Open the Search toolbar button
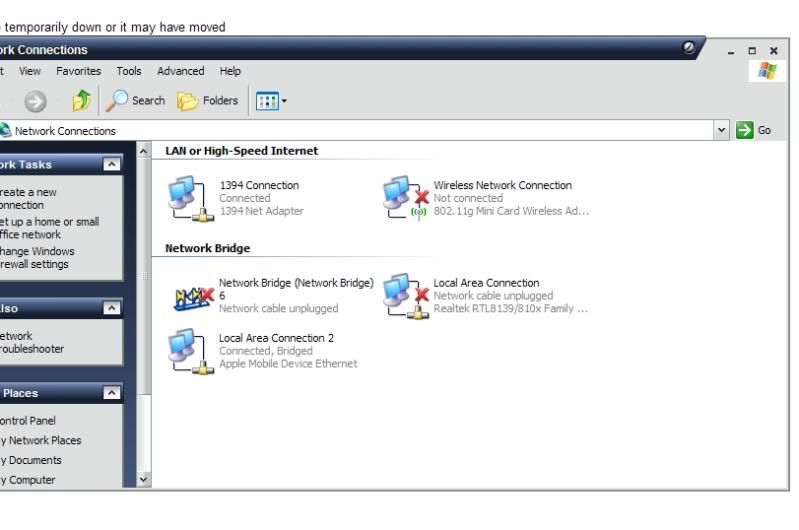Viewport: 799px width, 530px height. (x=136, y=100)
